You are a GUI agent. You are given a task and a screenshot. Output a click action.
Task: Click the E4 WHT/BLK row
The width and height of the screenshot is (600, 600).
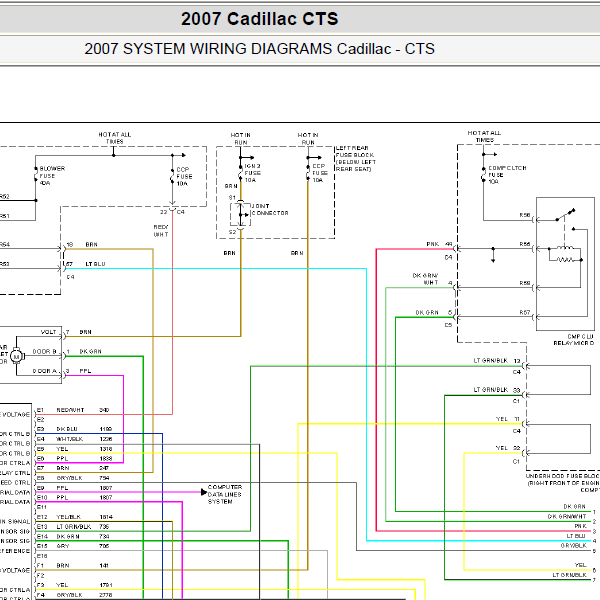coord(74,439)
